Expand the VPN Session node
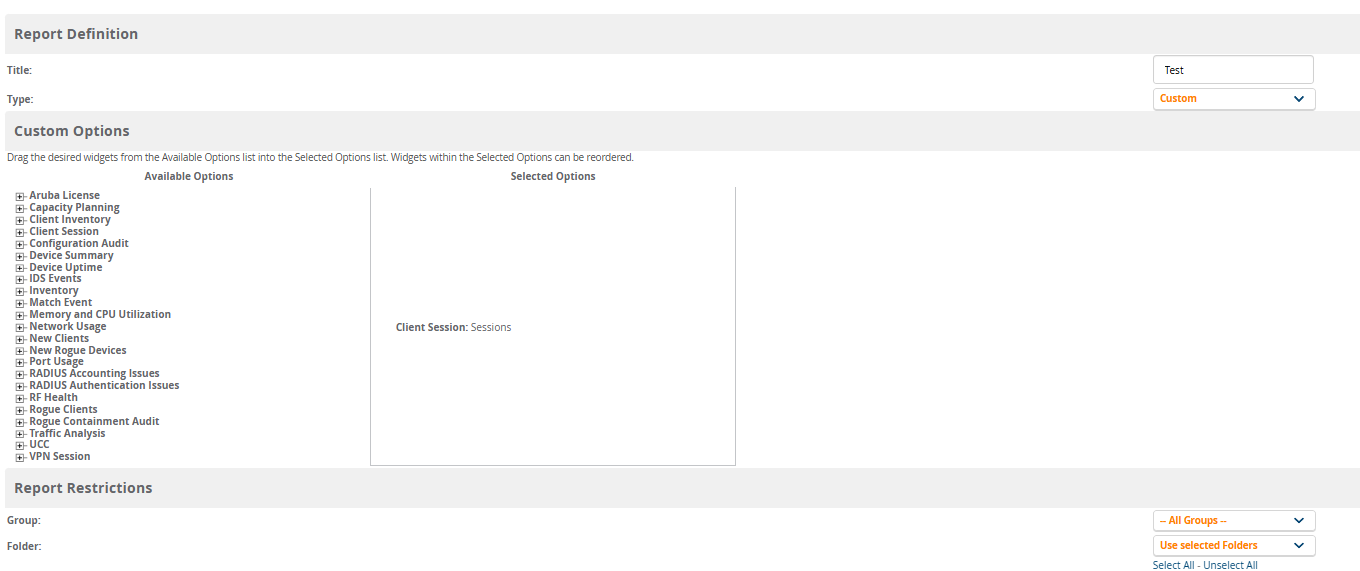 pyautogui.click(x=20, y=457)
